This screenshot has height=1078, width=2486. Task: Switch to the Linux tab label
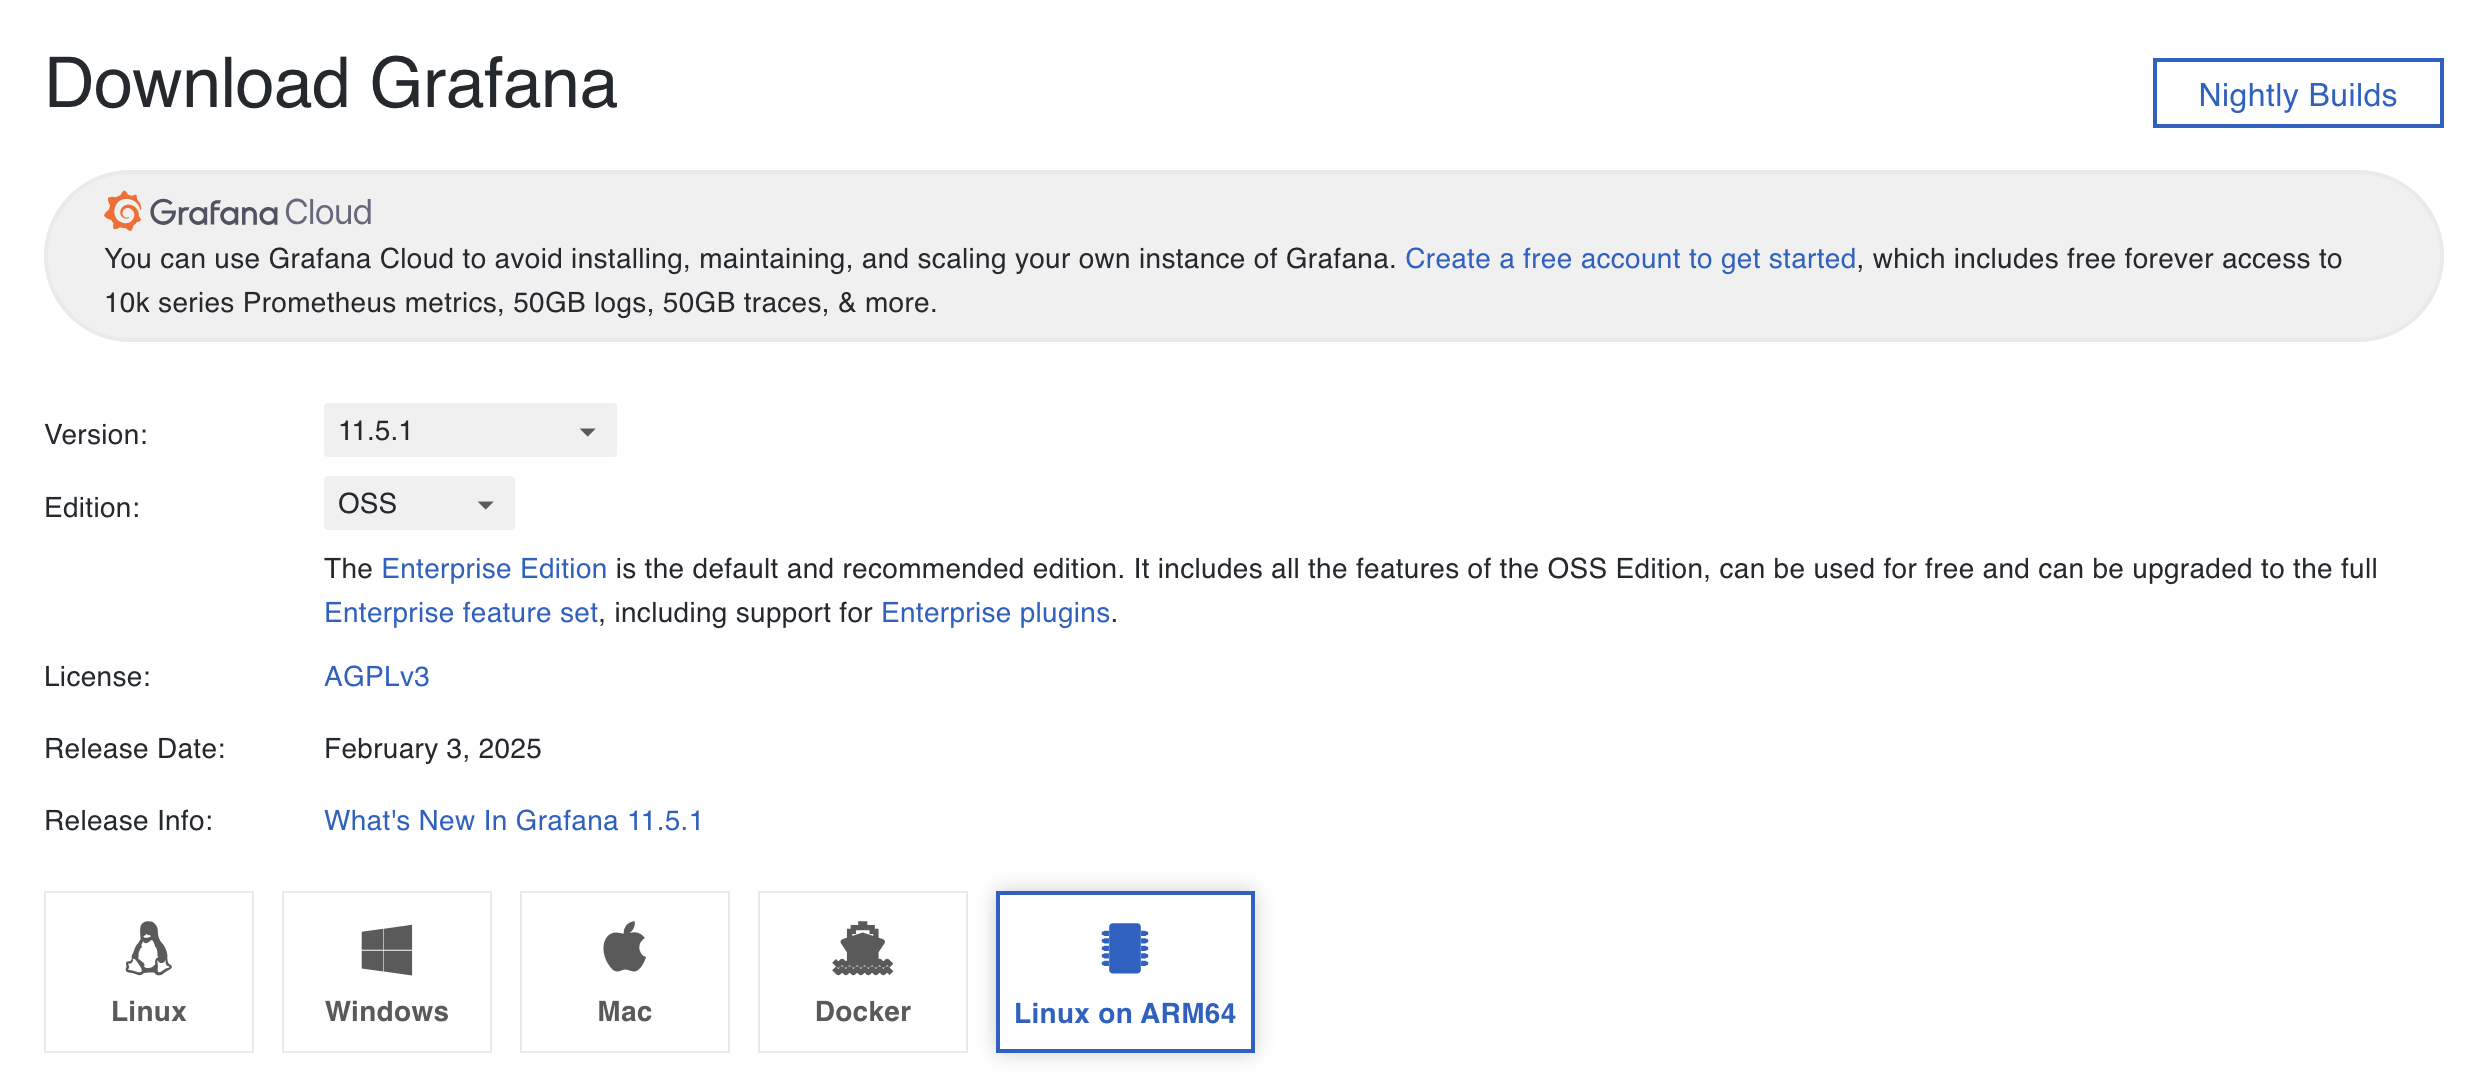tap(149, 1012)
